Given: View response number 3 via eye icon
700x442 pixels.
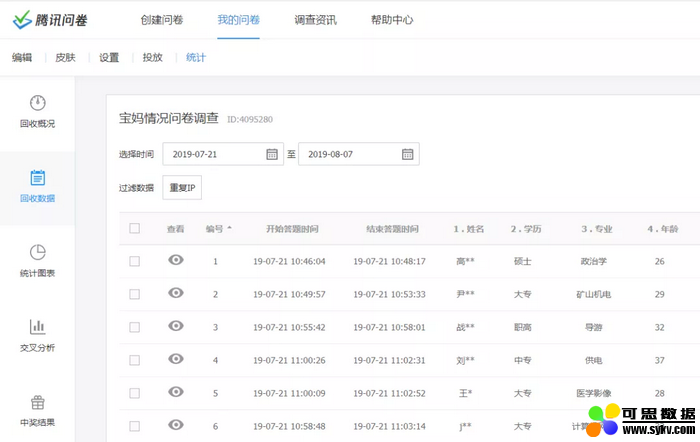Looking at the screenshot, I should 176,326.
